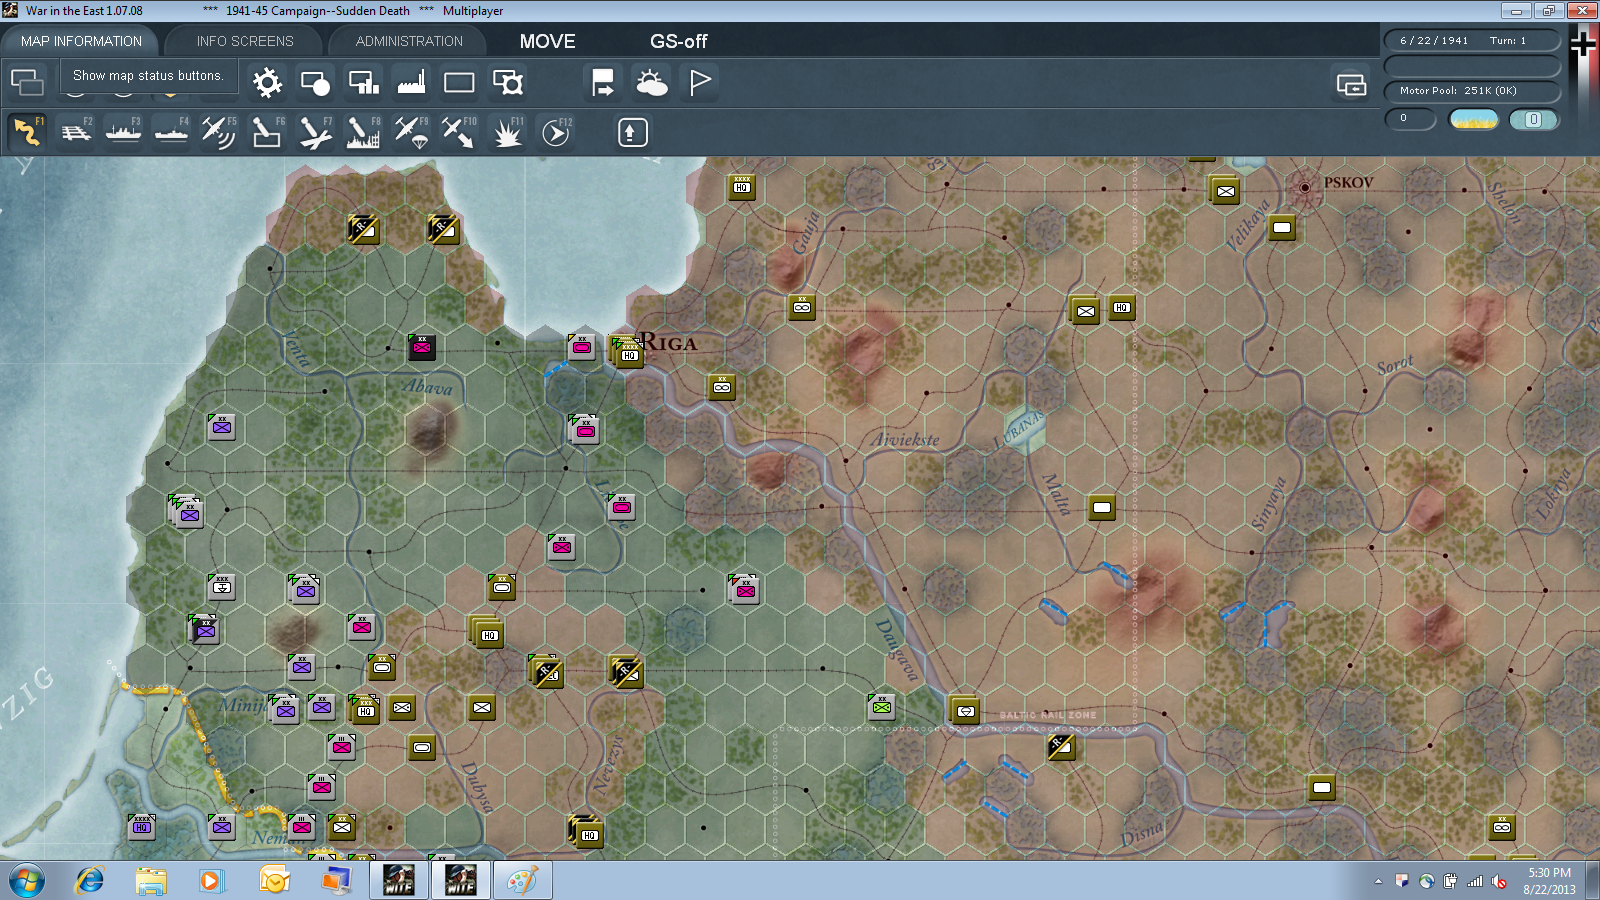The width and height of the screenshot is (1600, 900).
Task: Click the GS-off ground support toggle
Action: (678, 41)
